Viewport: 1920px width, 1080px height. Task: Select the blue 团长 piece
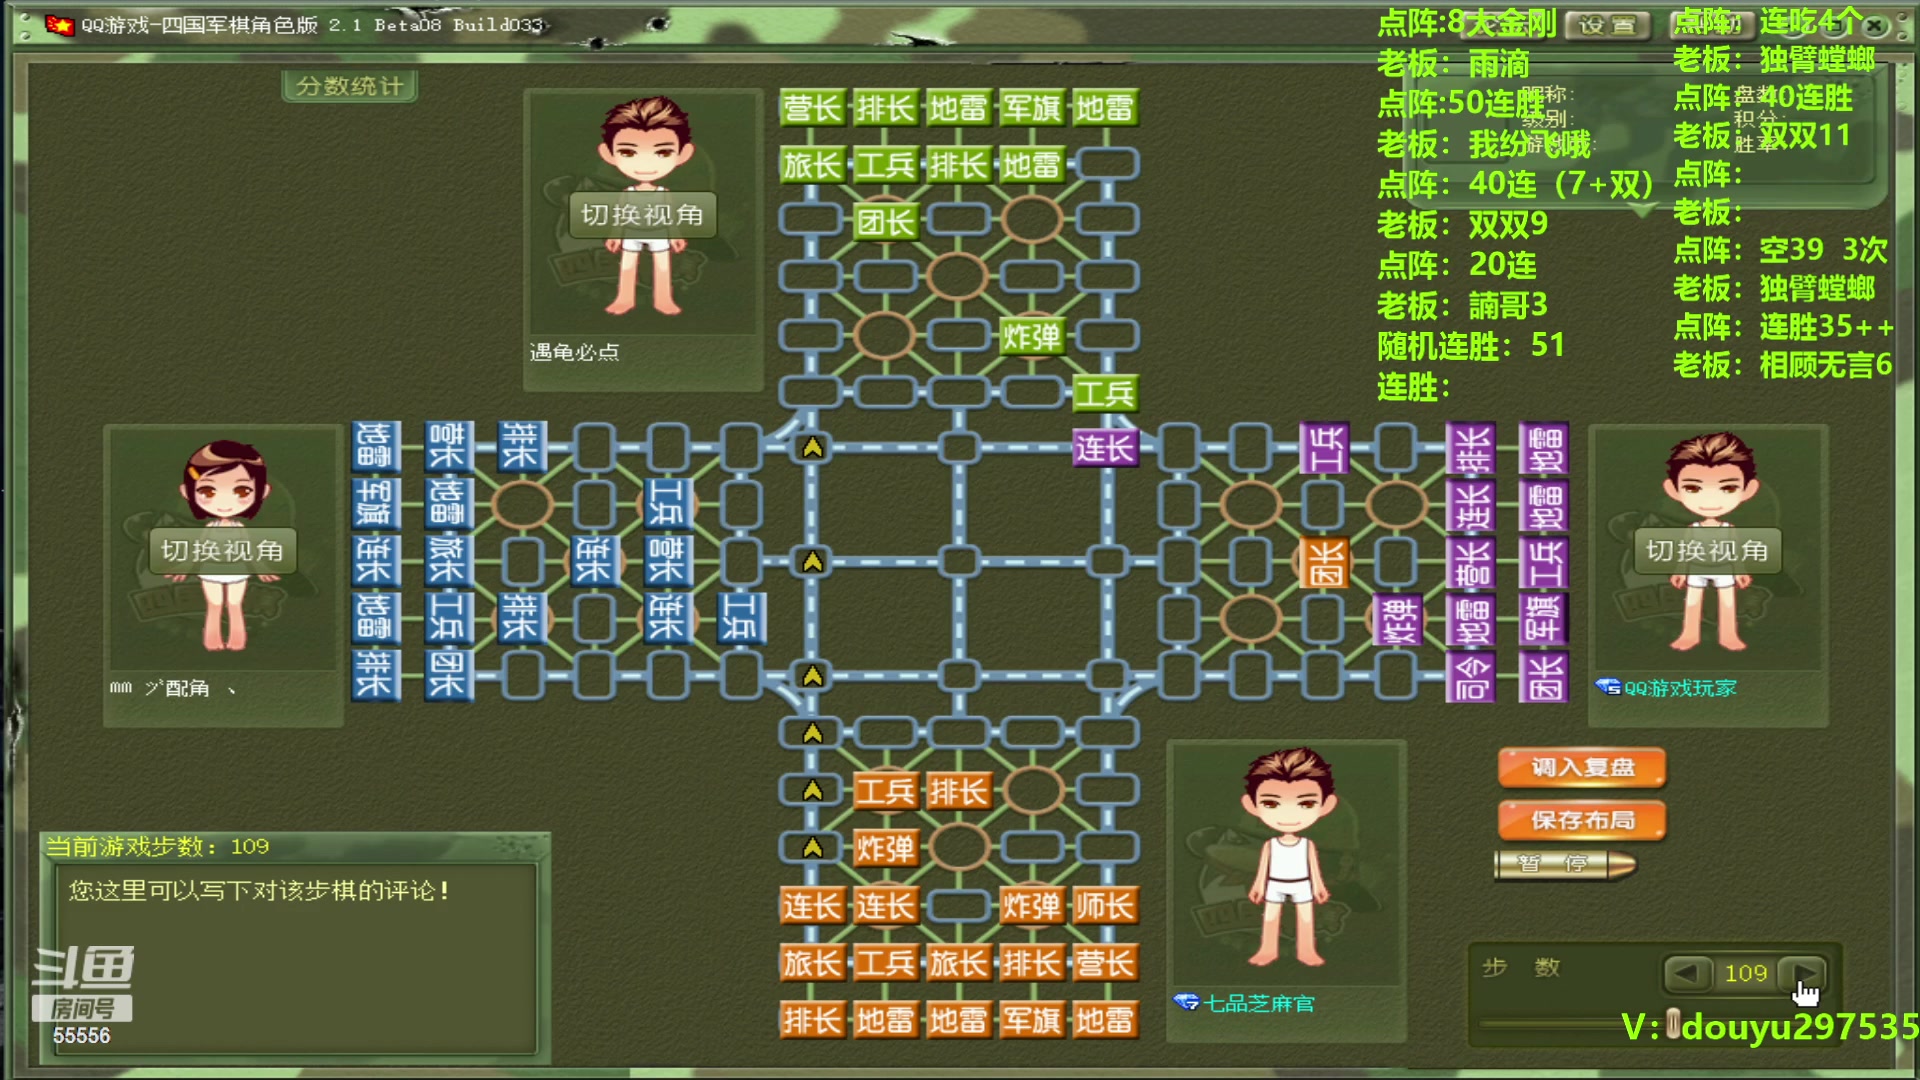click(x=447, y=677)
